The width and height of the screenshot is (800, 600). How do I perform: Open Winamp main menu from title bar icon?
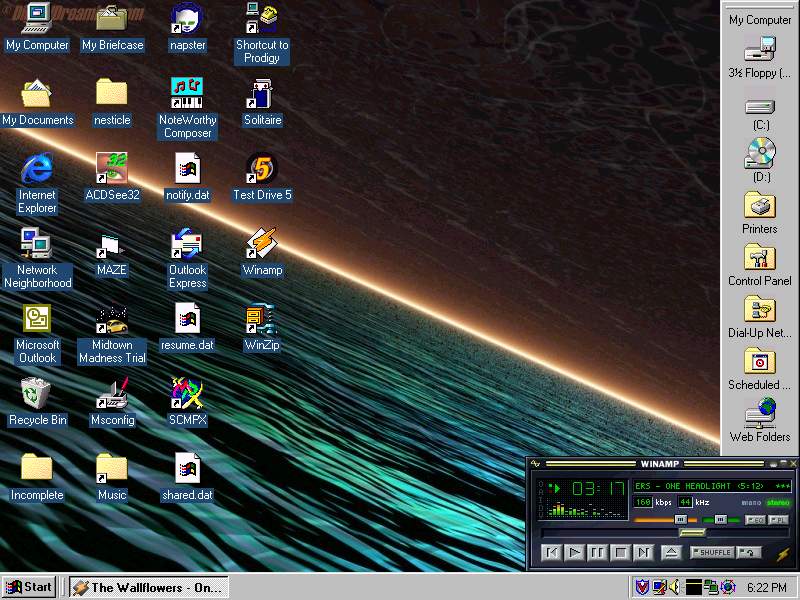point(536,464)
